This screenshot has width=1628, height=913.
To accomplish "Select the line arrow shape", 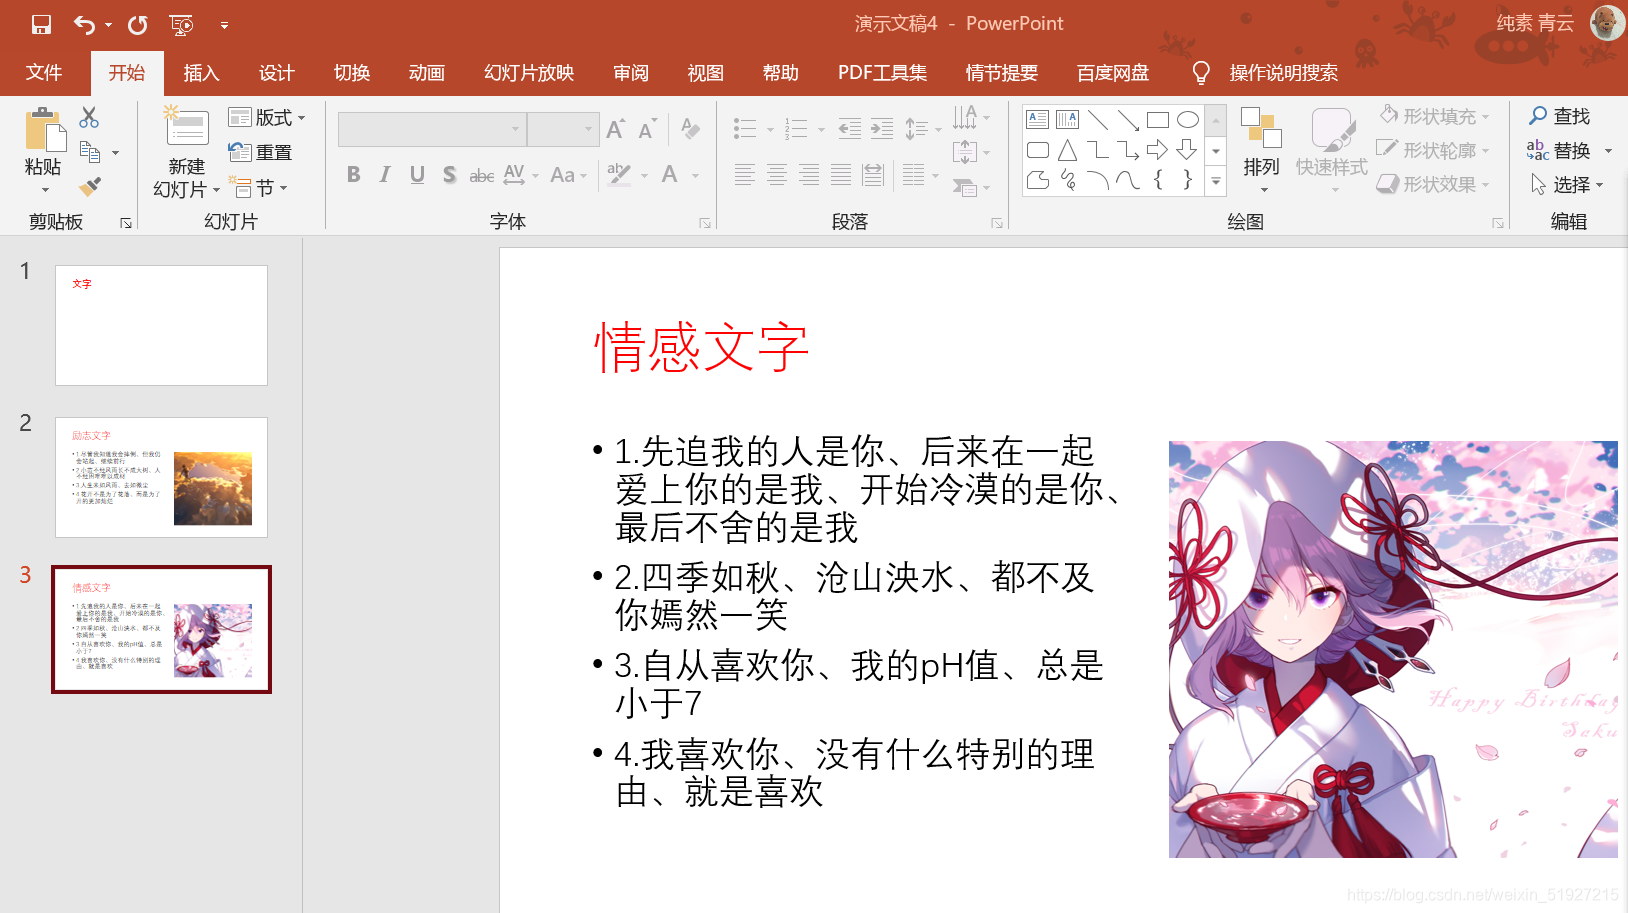I will 1128,120.
